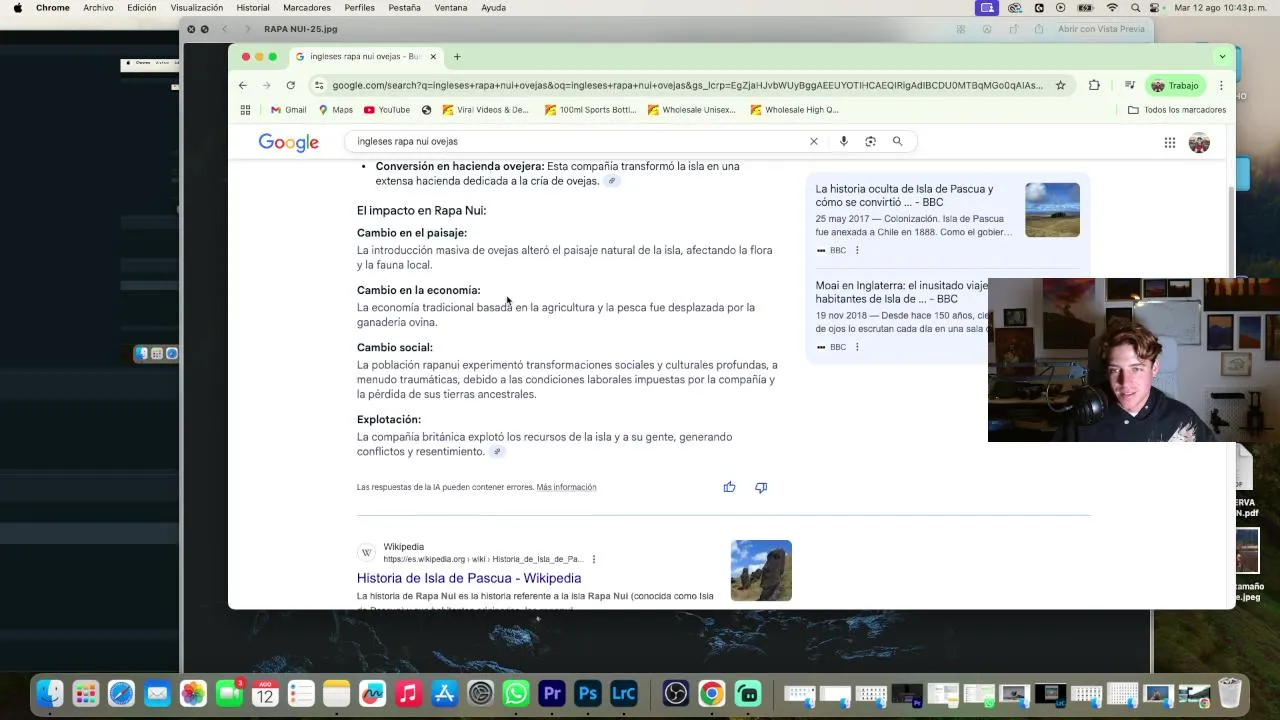Open the bookmark apps grid icon
Screen dimensions: 1280x720
point(245,110)
